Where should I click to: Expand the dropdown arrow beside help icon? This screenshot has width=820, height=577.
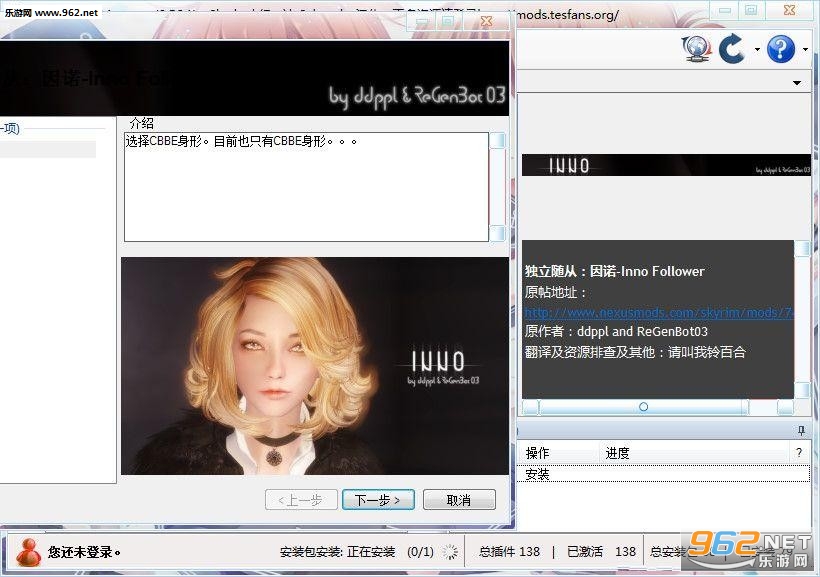click(x=805, y=50)
